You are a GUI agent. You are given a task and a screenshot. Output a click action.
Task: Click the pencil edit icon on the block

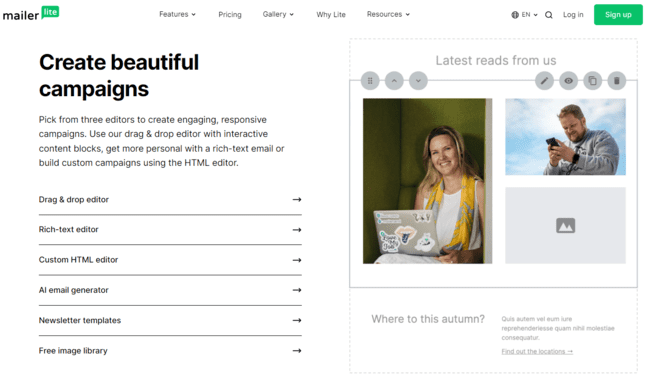pos(544,81)
